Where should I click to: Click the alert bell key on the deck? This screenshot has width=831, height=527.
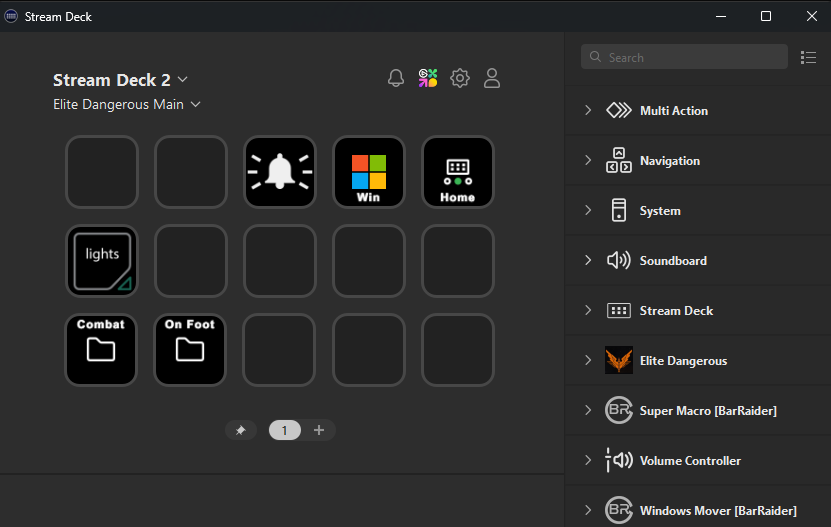(x=280, y=172)
